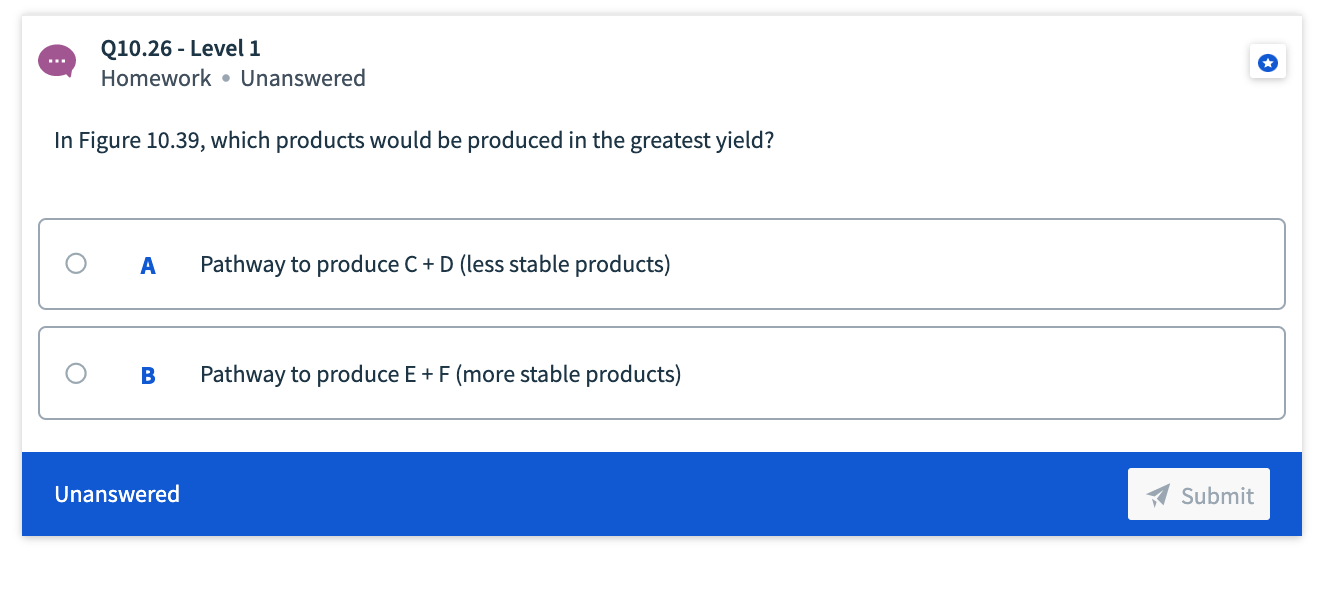1338x592 pixels.
Task: Click the "Q10.26 - Level 1" title
Action: coord(181,48)
